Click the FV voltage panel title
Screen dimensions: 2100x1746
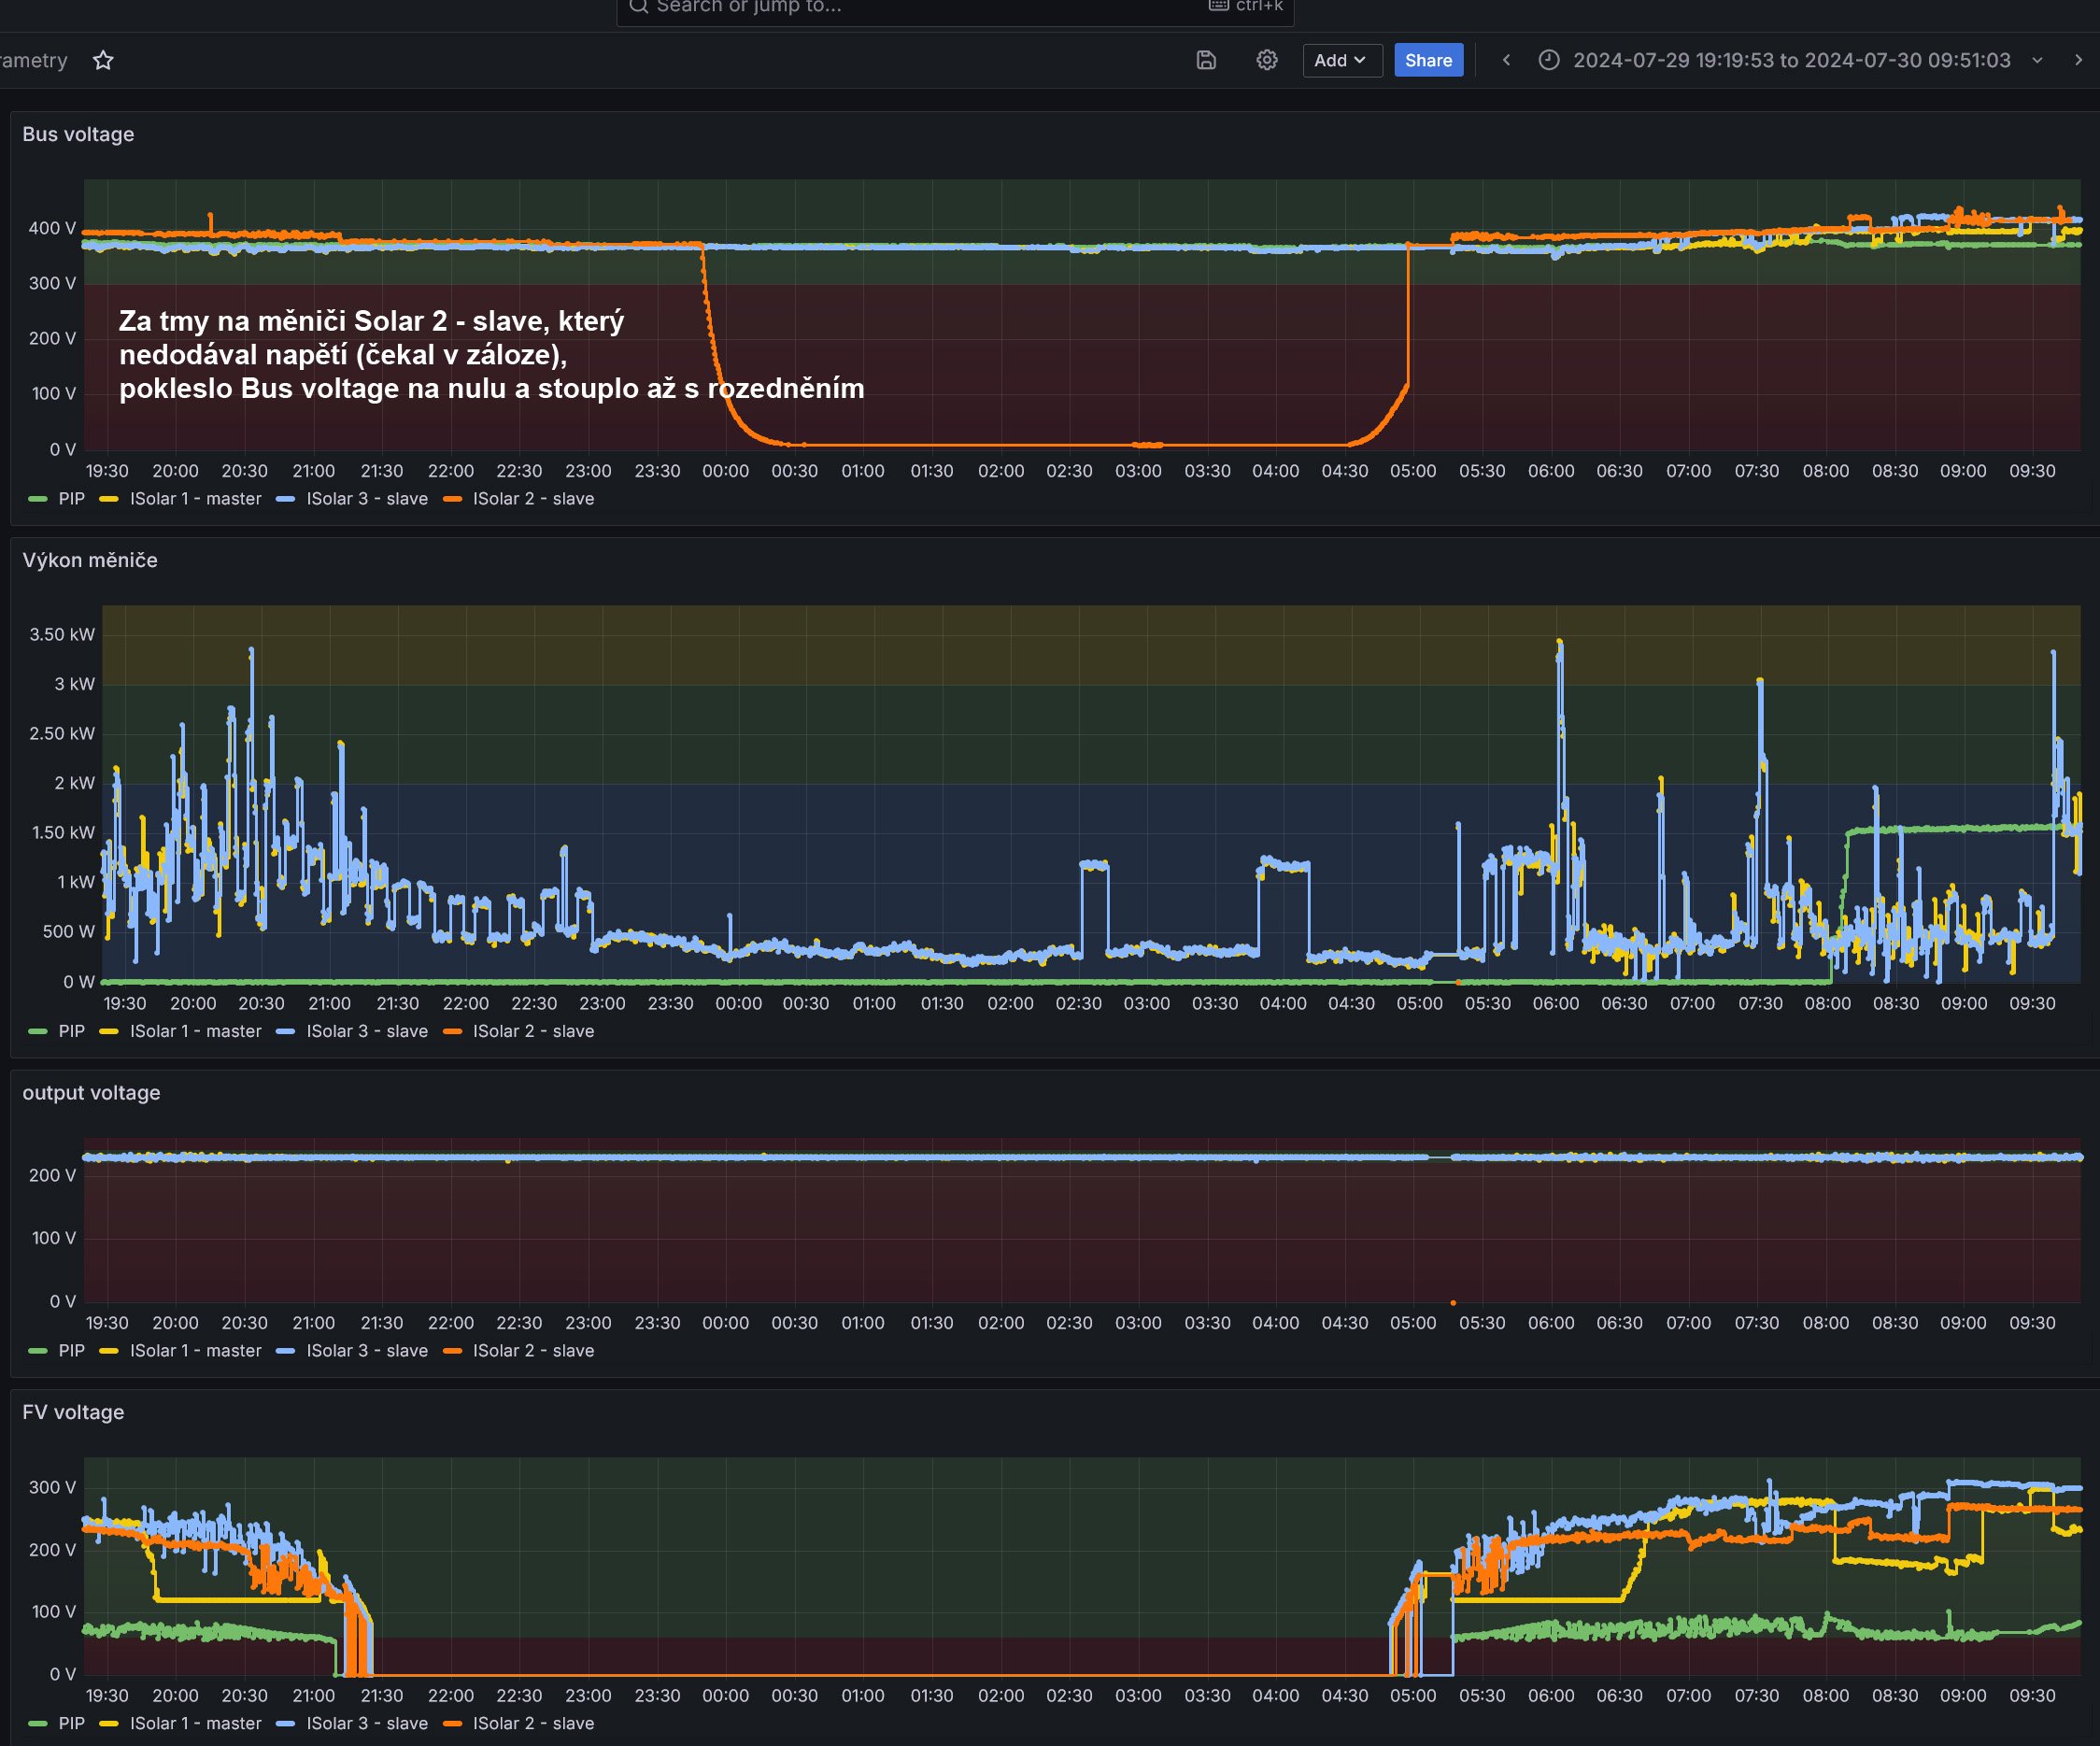[73, 1412]
